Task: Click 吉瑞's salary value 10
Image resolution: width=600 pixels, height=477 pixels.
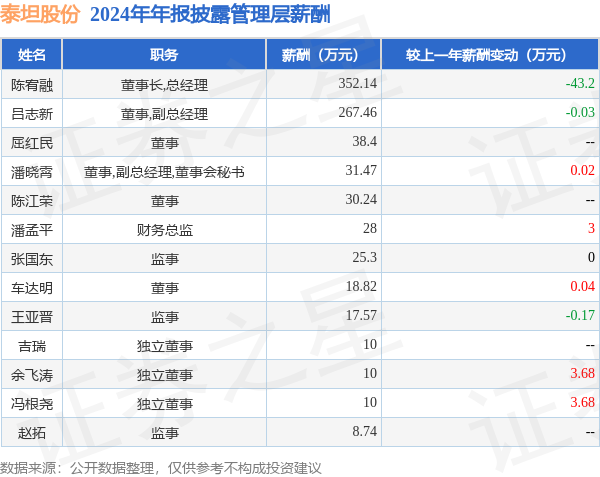Action: (370, 345)
